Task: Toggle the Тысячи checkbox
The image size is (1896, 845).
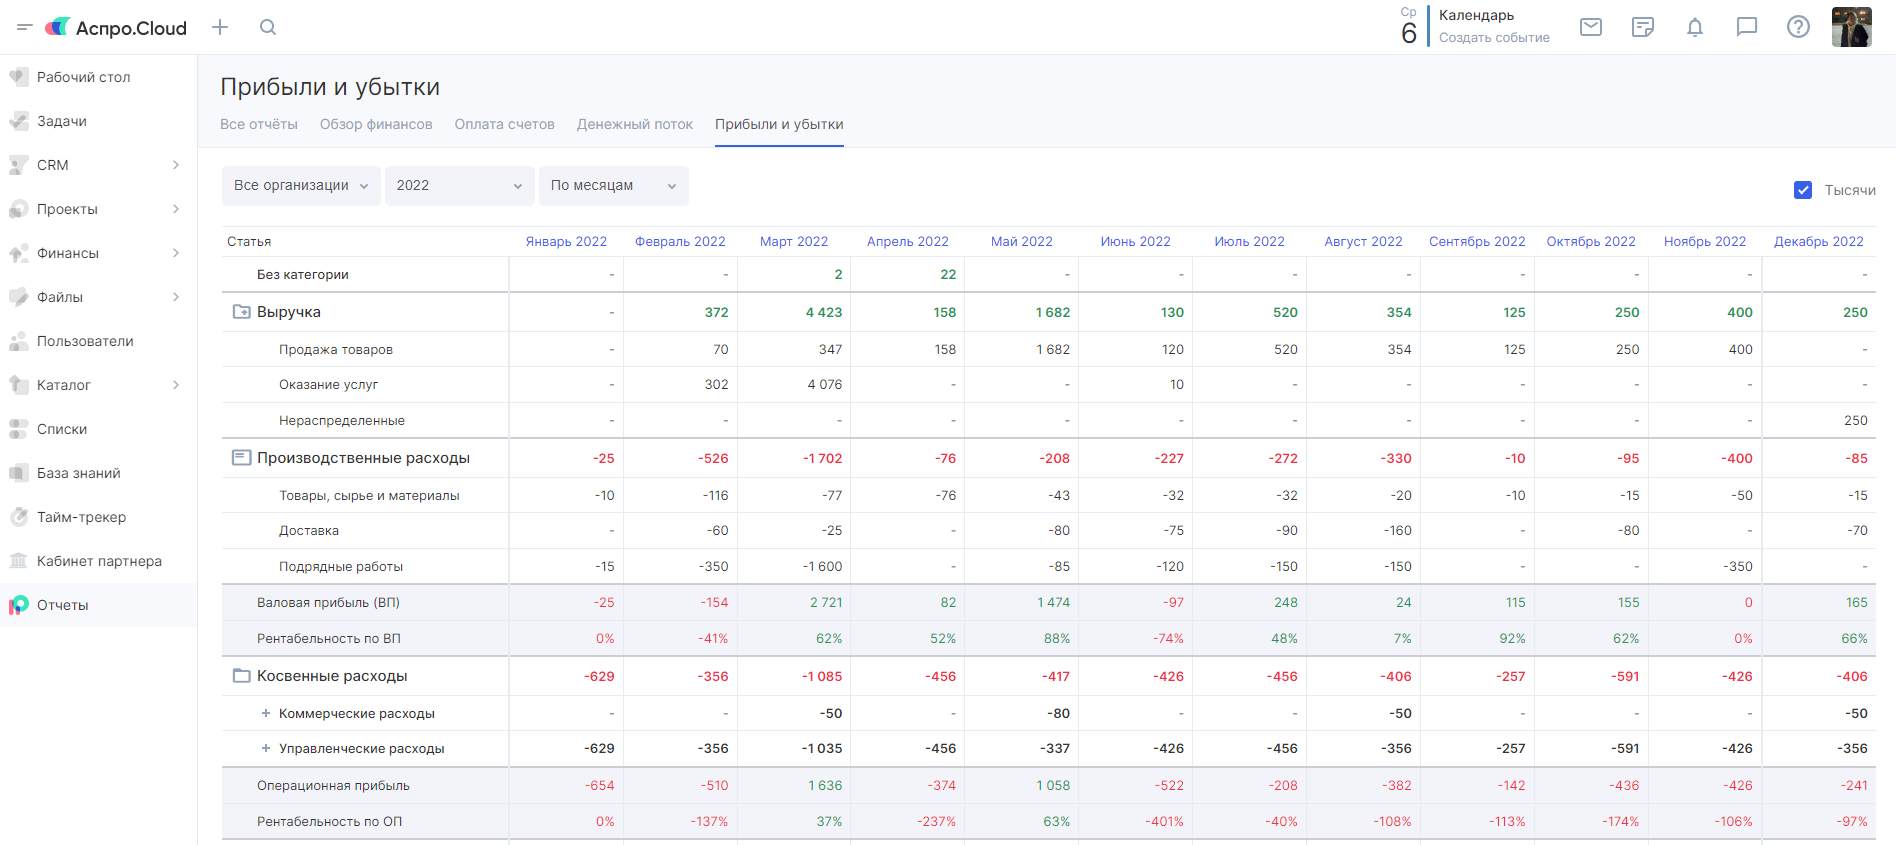Action: [x=1803, y=190]
